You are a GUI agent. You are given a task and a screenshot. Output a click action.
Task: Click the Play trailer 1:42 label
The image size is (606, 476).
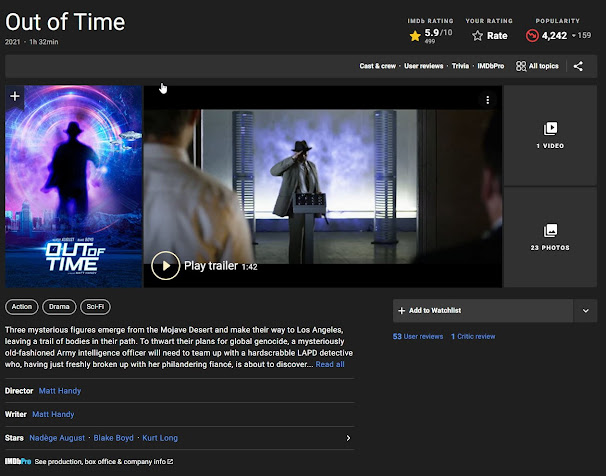[221, 266]
